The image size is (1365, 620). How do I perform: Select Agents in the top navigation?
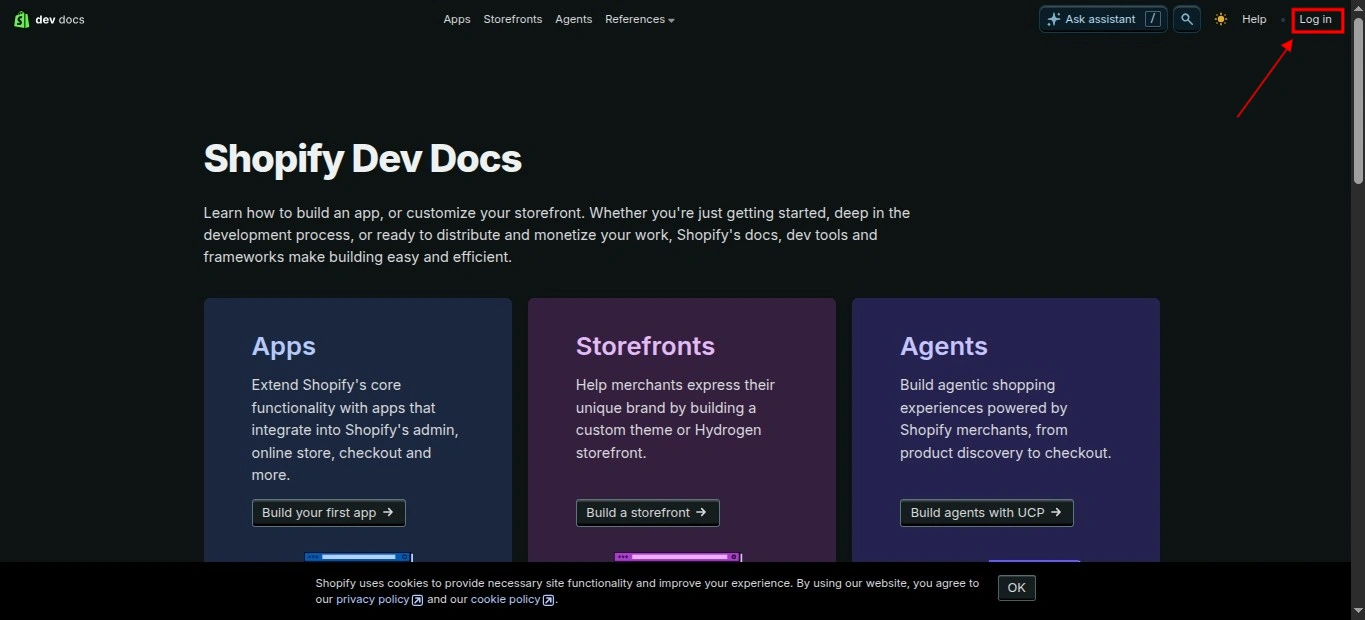click(x=574, y=19)
